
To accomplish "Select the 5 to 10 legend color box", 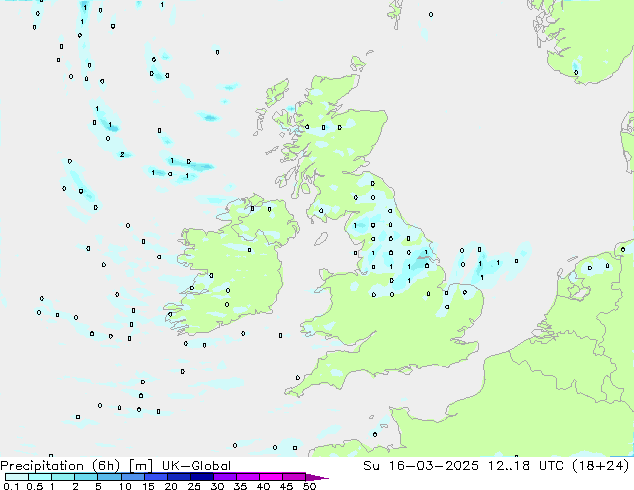I will pyautogui.click(x=109, y=477).
